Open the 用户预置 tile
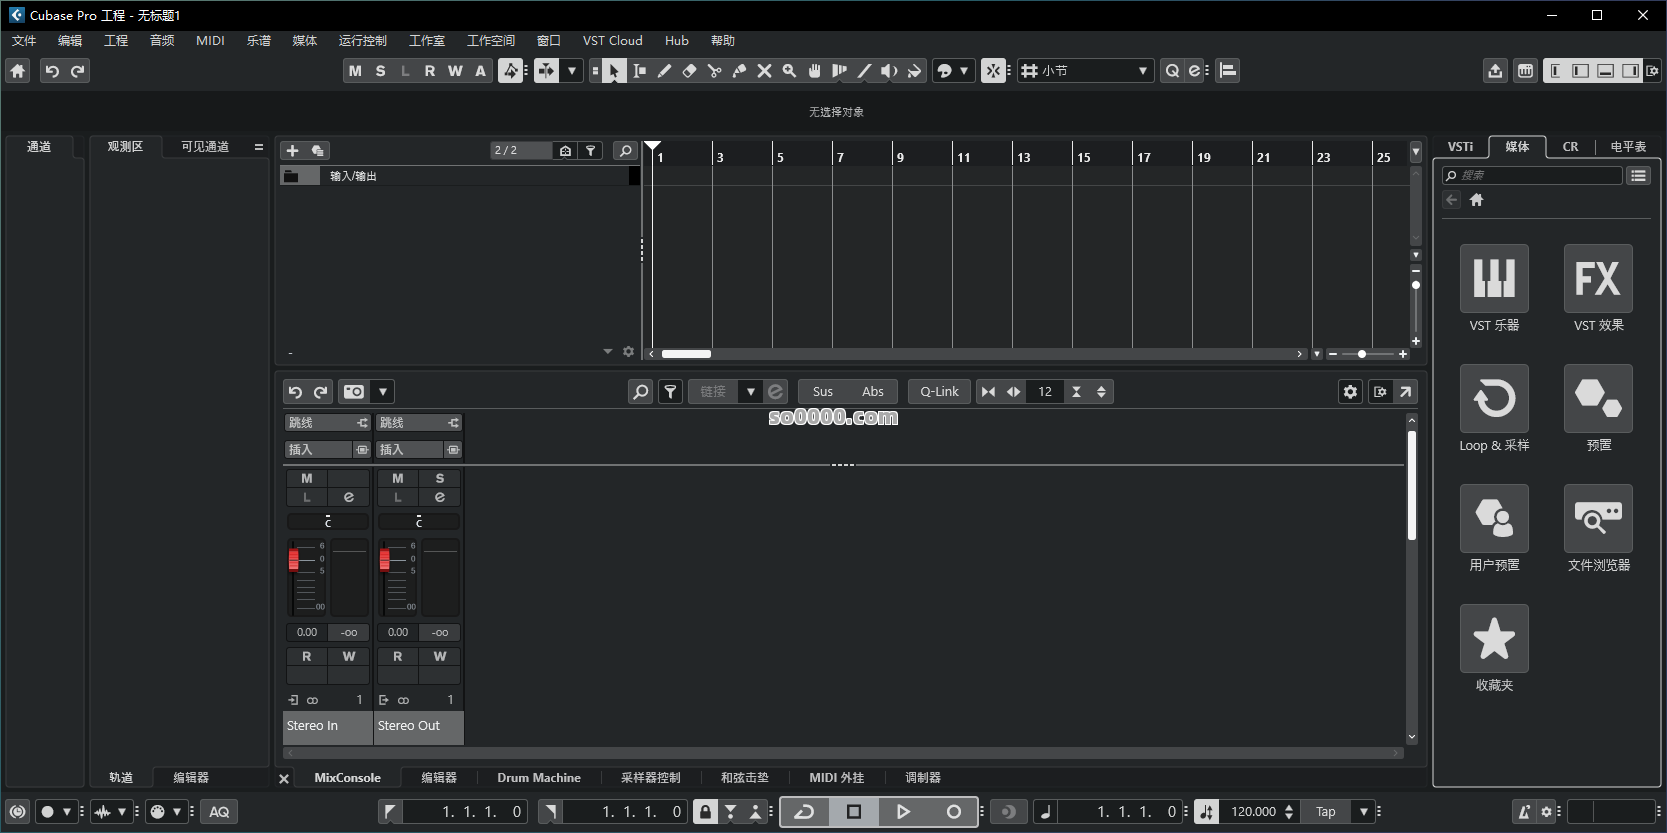Viewport: 1667px width, 833px height. point(1494,519)
